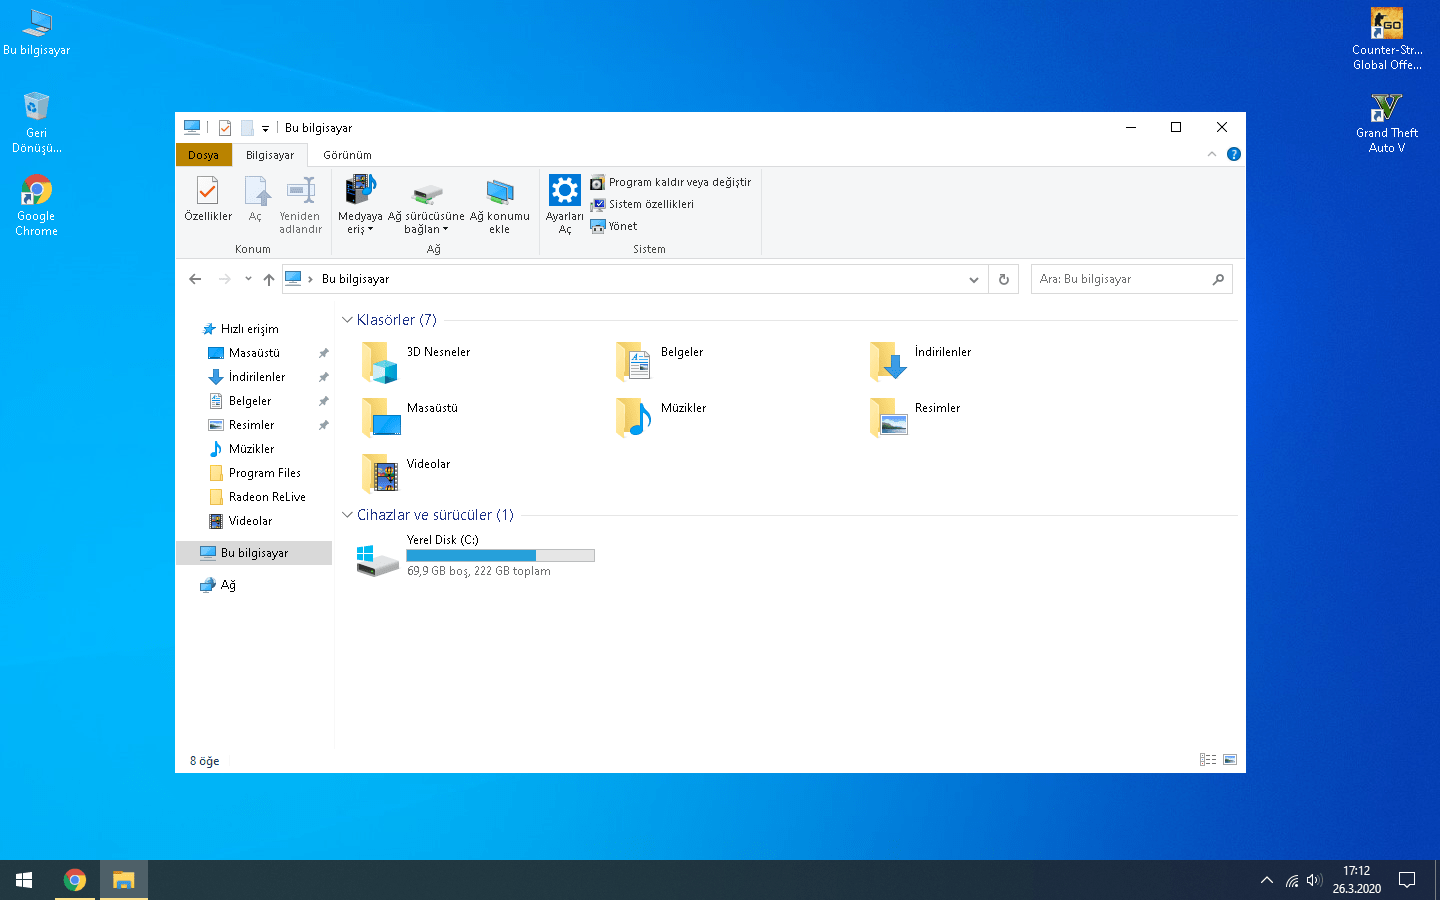The image size is (1440, 900).
Task: Show hidden system tray icons
Action: point(1267,880)
